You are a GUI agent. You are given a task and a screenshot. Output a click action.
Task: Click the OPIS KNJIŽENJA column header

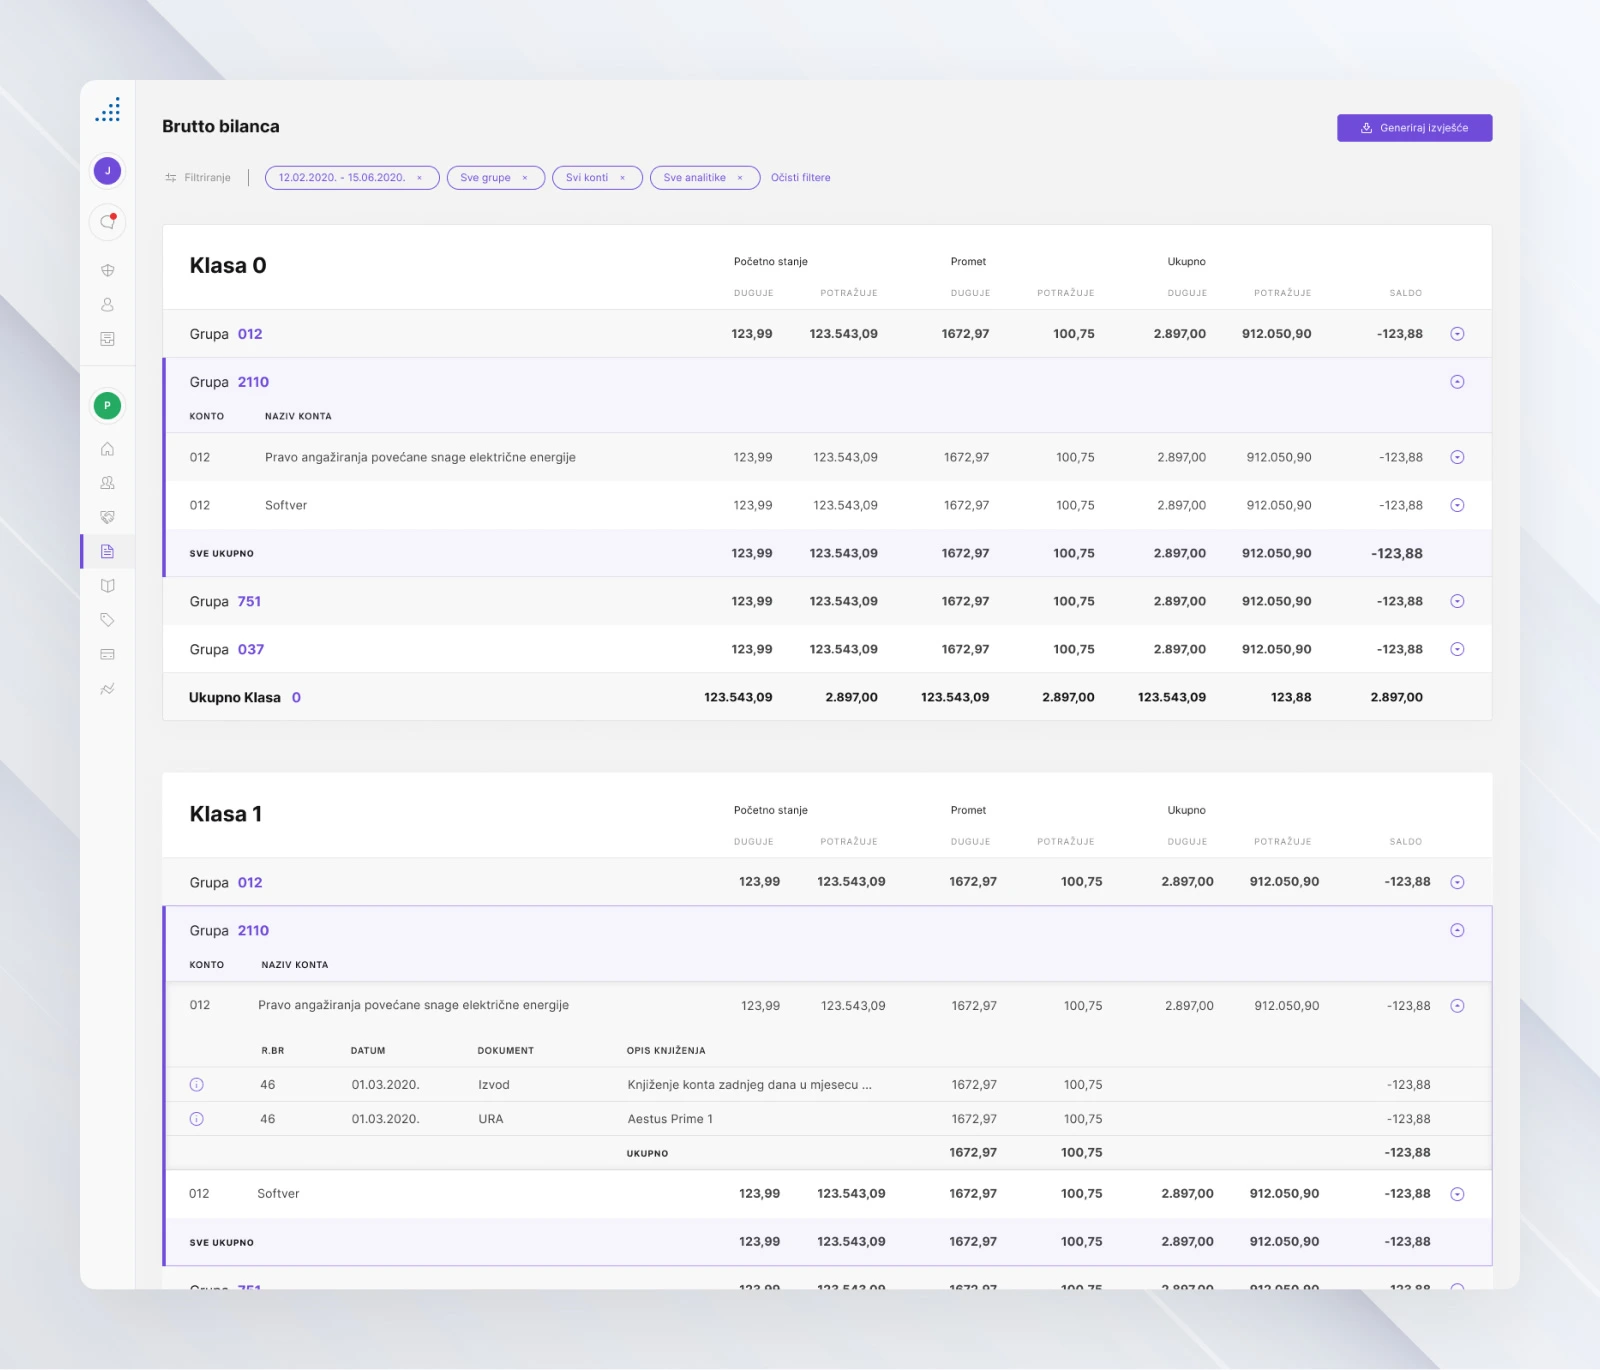pos(666,1051)
